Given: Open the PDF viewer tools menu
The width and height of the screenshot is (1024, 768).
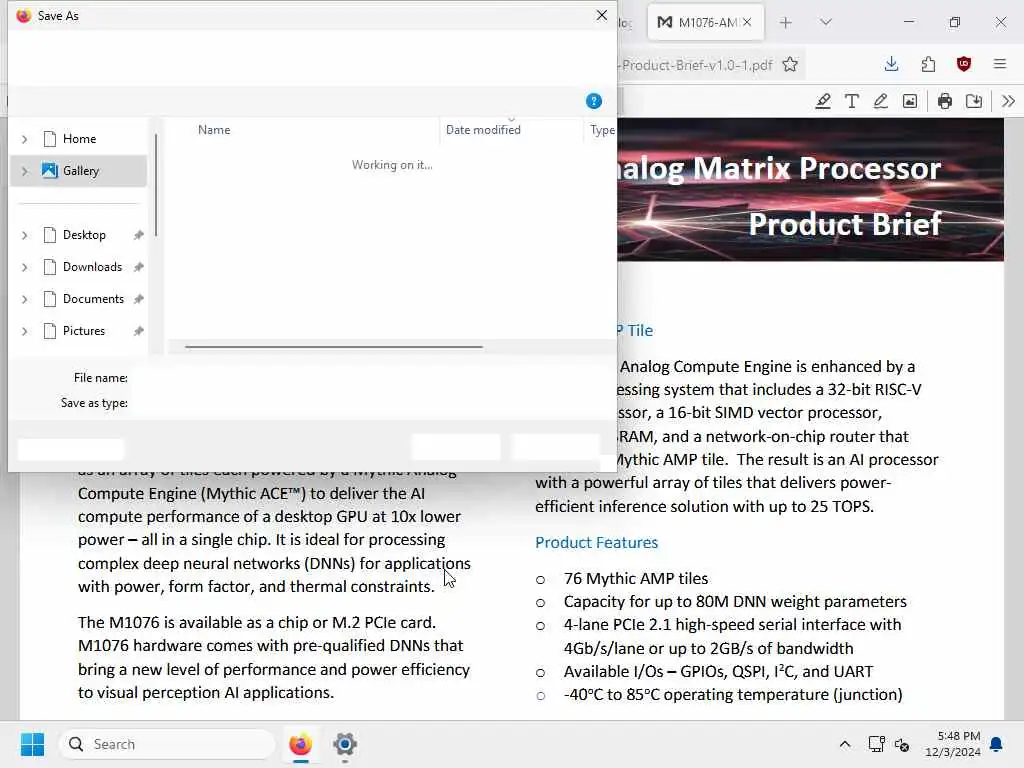Looking at the screenshot, I should click(1008, 101).
